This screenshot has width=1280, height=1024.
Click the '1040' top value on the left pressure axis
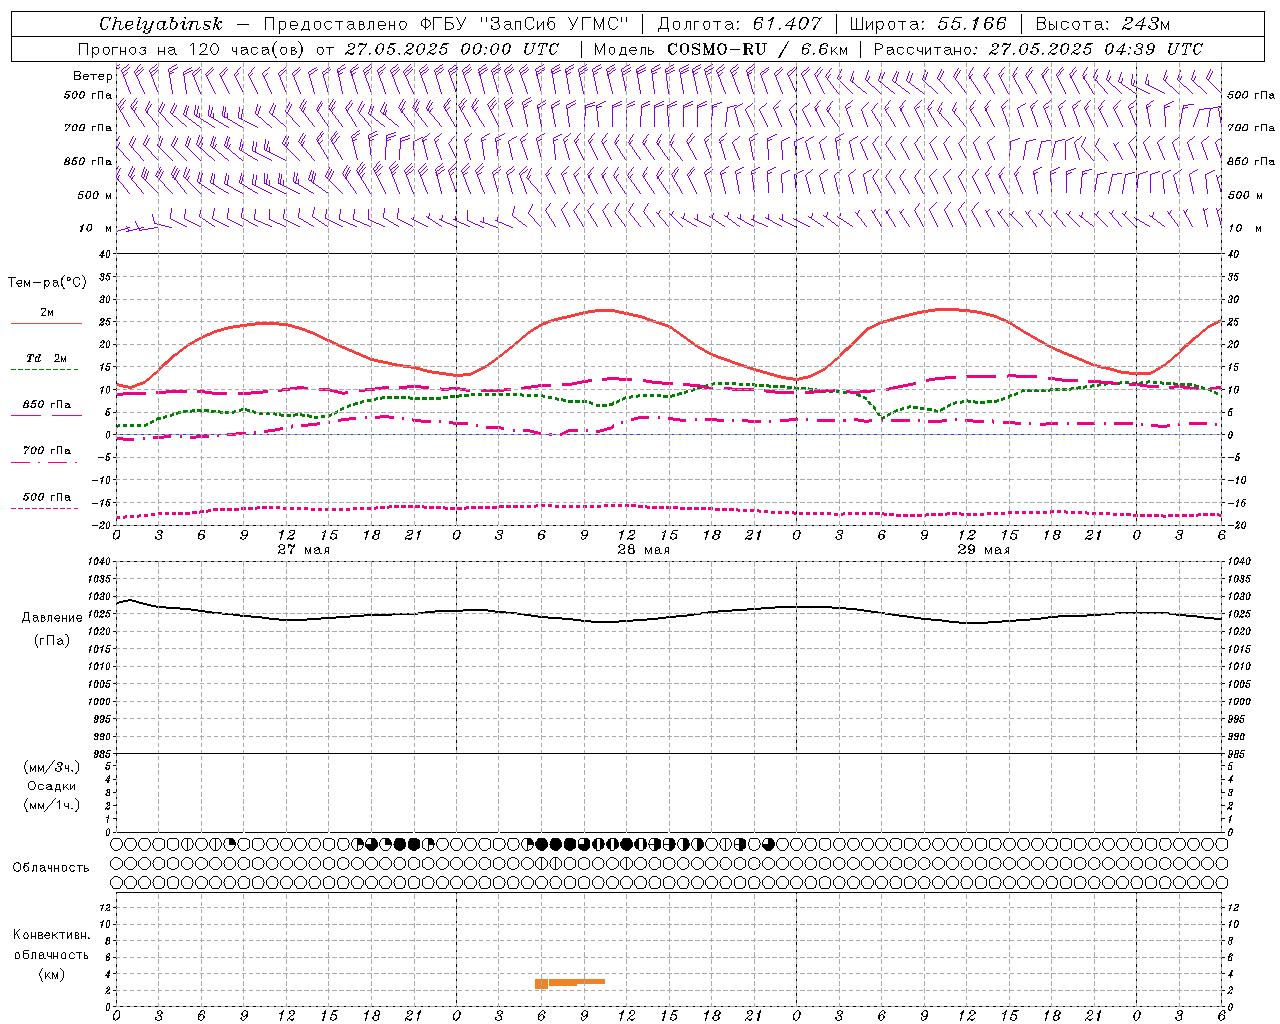[97, 562]
